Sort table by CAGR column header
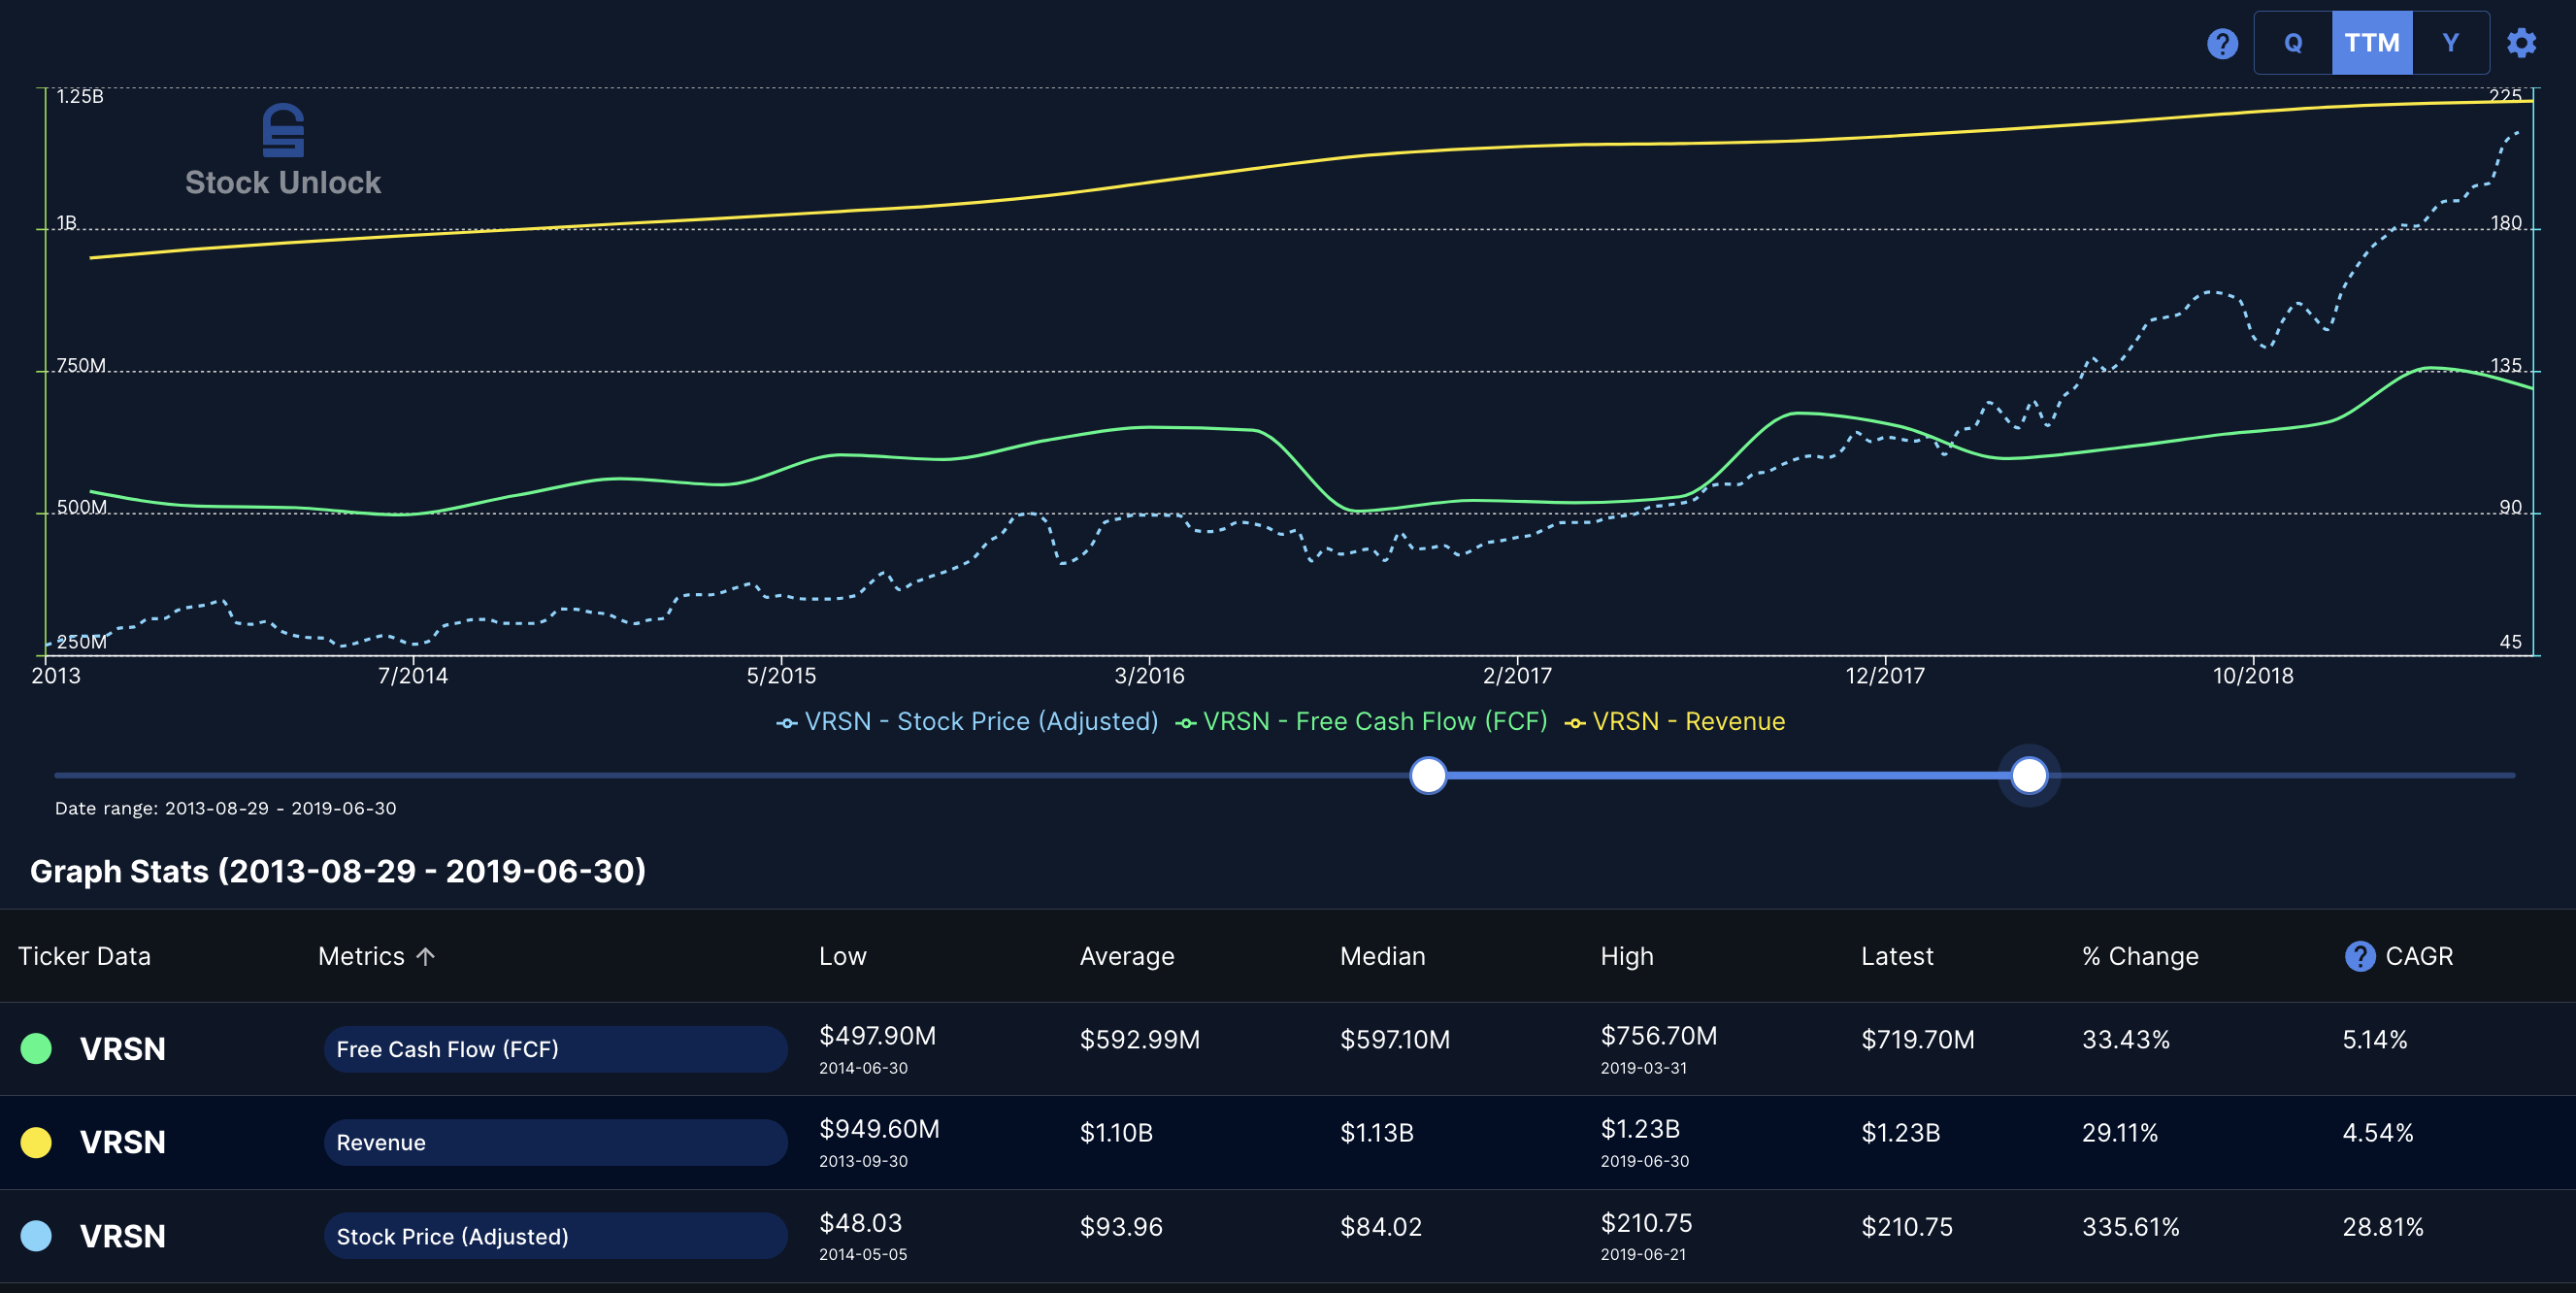This screenshot has width=2576, height=1293. pos(2419,956)
